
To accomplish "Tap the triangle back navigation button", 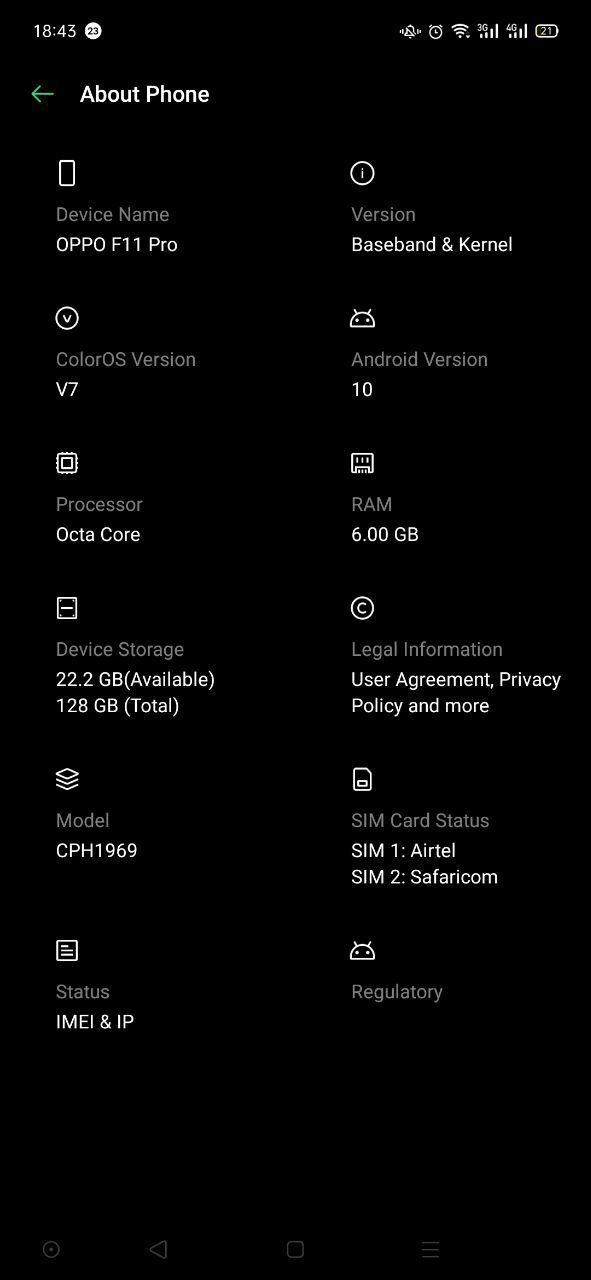I will point(157,1249).
